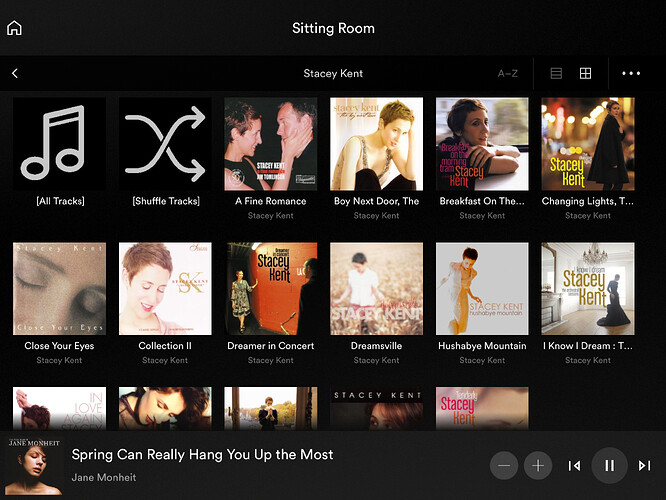Increase volume with the plus button
Image resolution: width=666 pixels, height=500 pixels.
click(538, 466)
